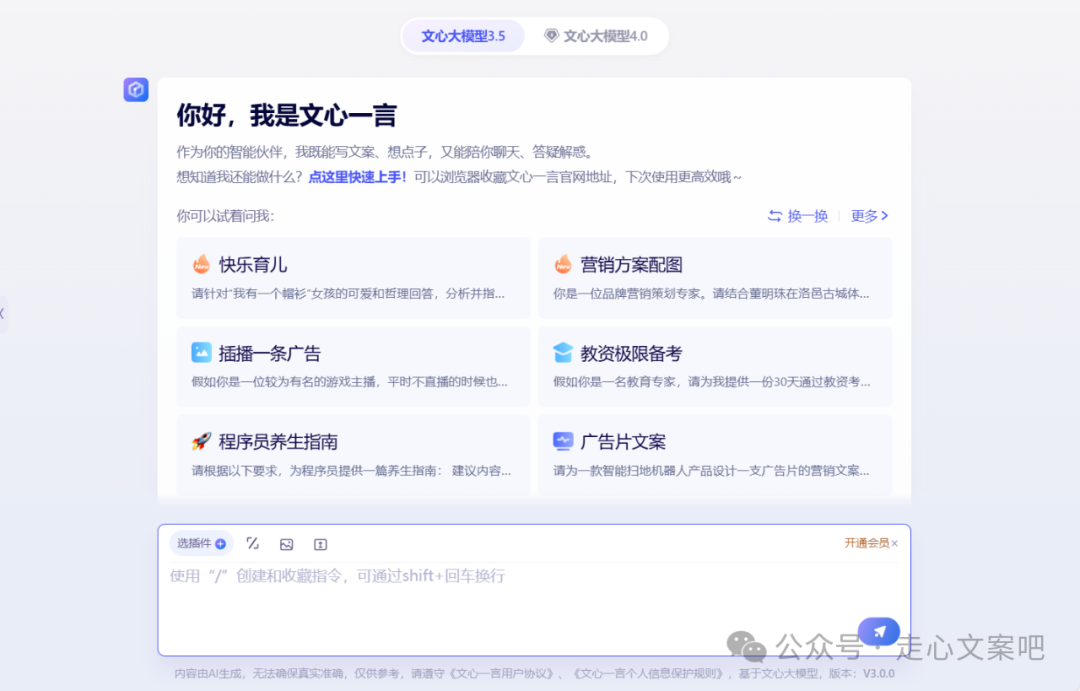Click the pen instruction icon in input toolbar
Viewport: 1080px width, 691px height.
252,543
